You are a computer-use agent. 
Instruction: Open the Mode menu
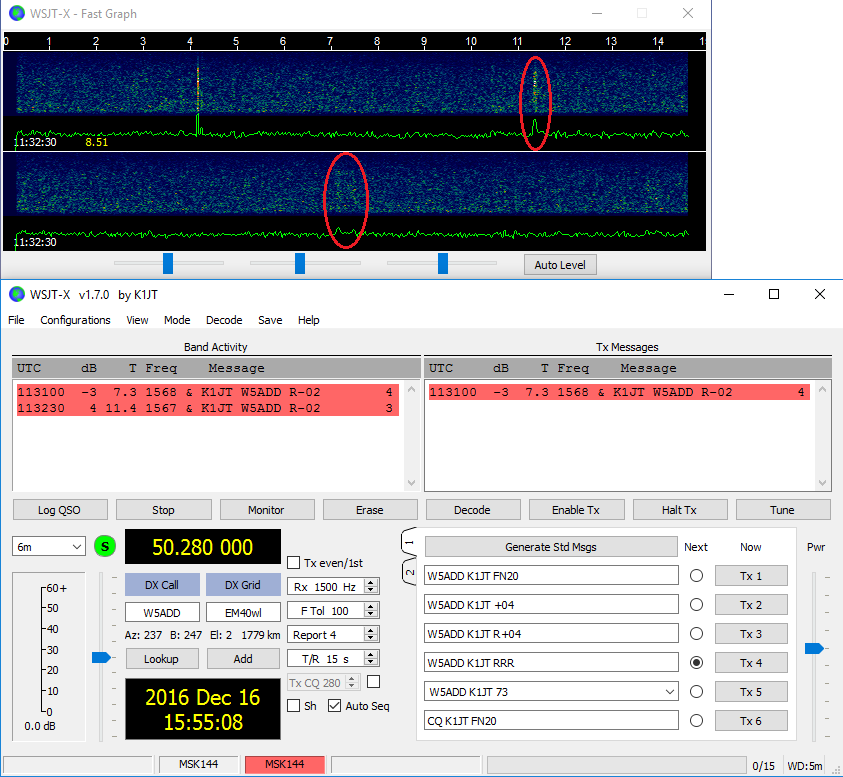click(x=177, y=320)
